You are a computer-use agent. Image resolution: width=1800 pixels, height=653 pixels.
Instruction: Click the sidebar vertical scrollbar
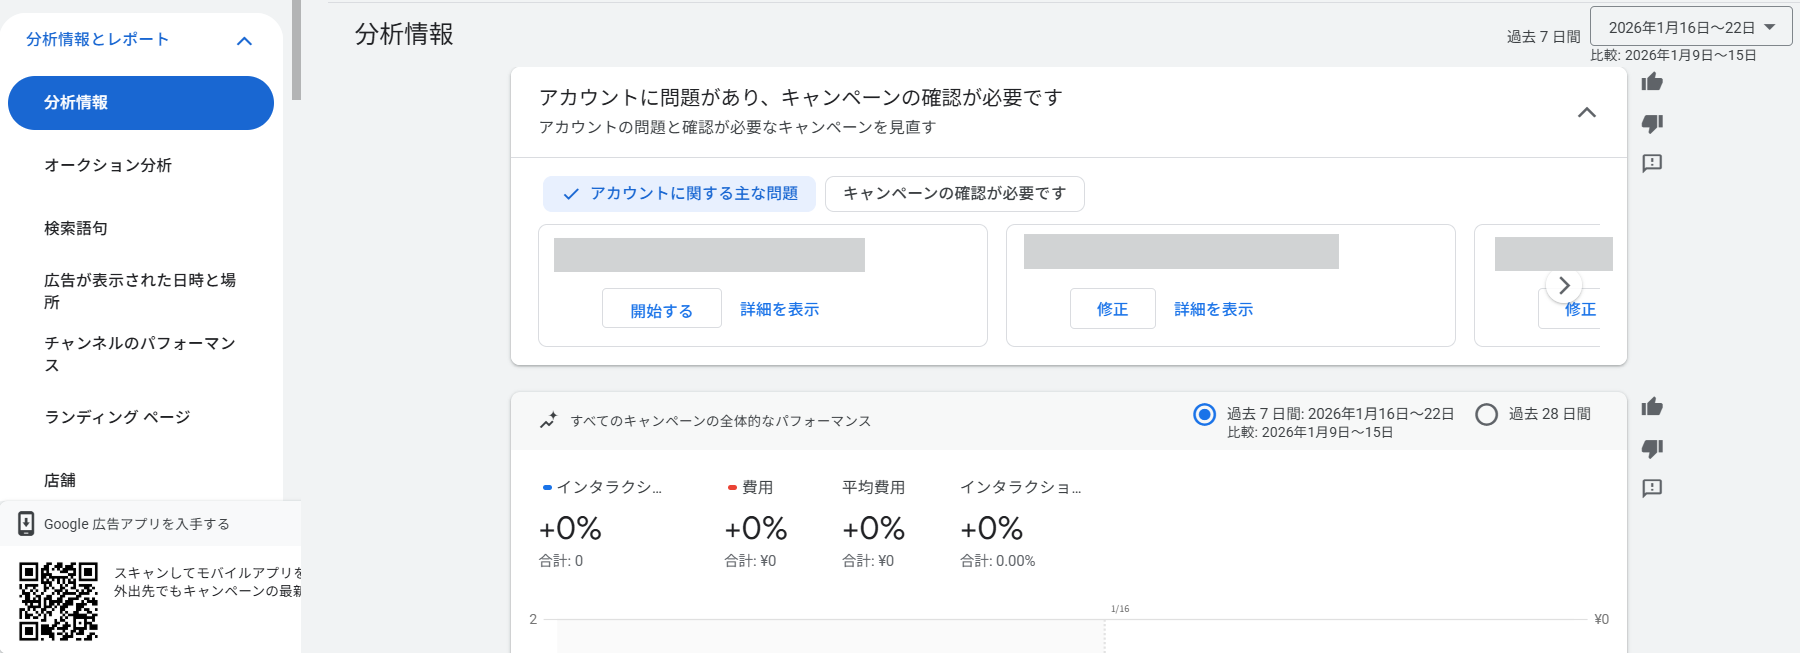point(296,50)
